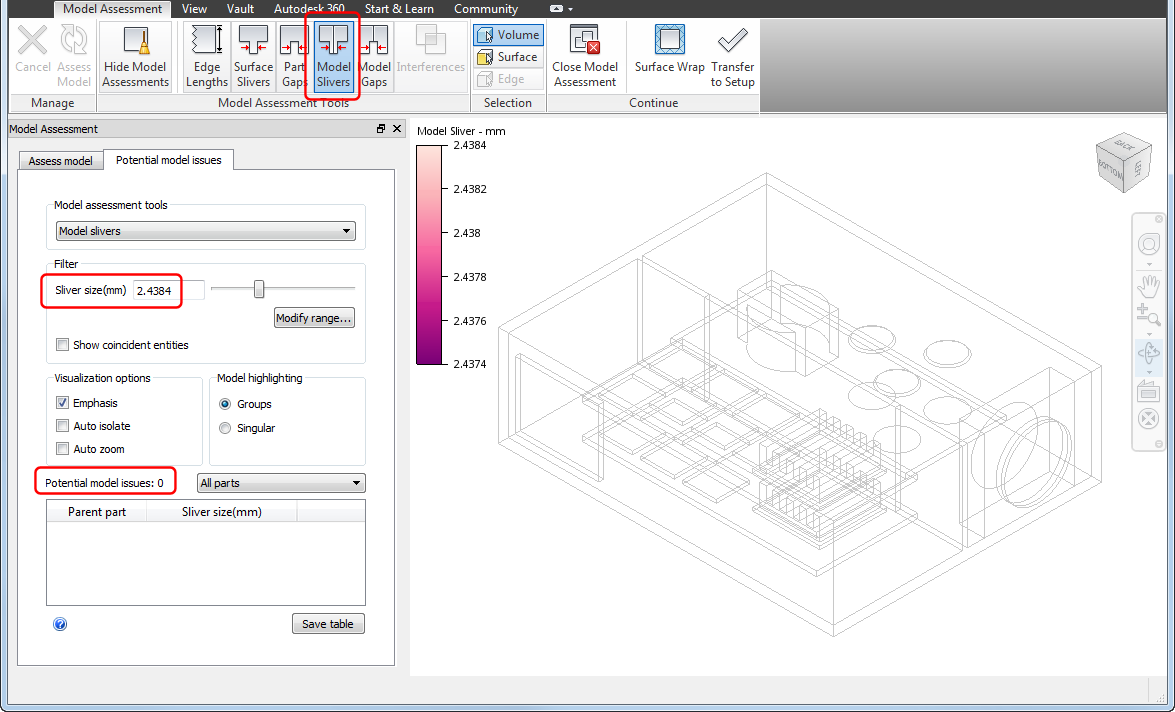1175x712 pixels.
Task: Launch the Surface Wrap tool
Action: pos(670,49)
